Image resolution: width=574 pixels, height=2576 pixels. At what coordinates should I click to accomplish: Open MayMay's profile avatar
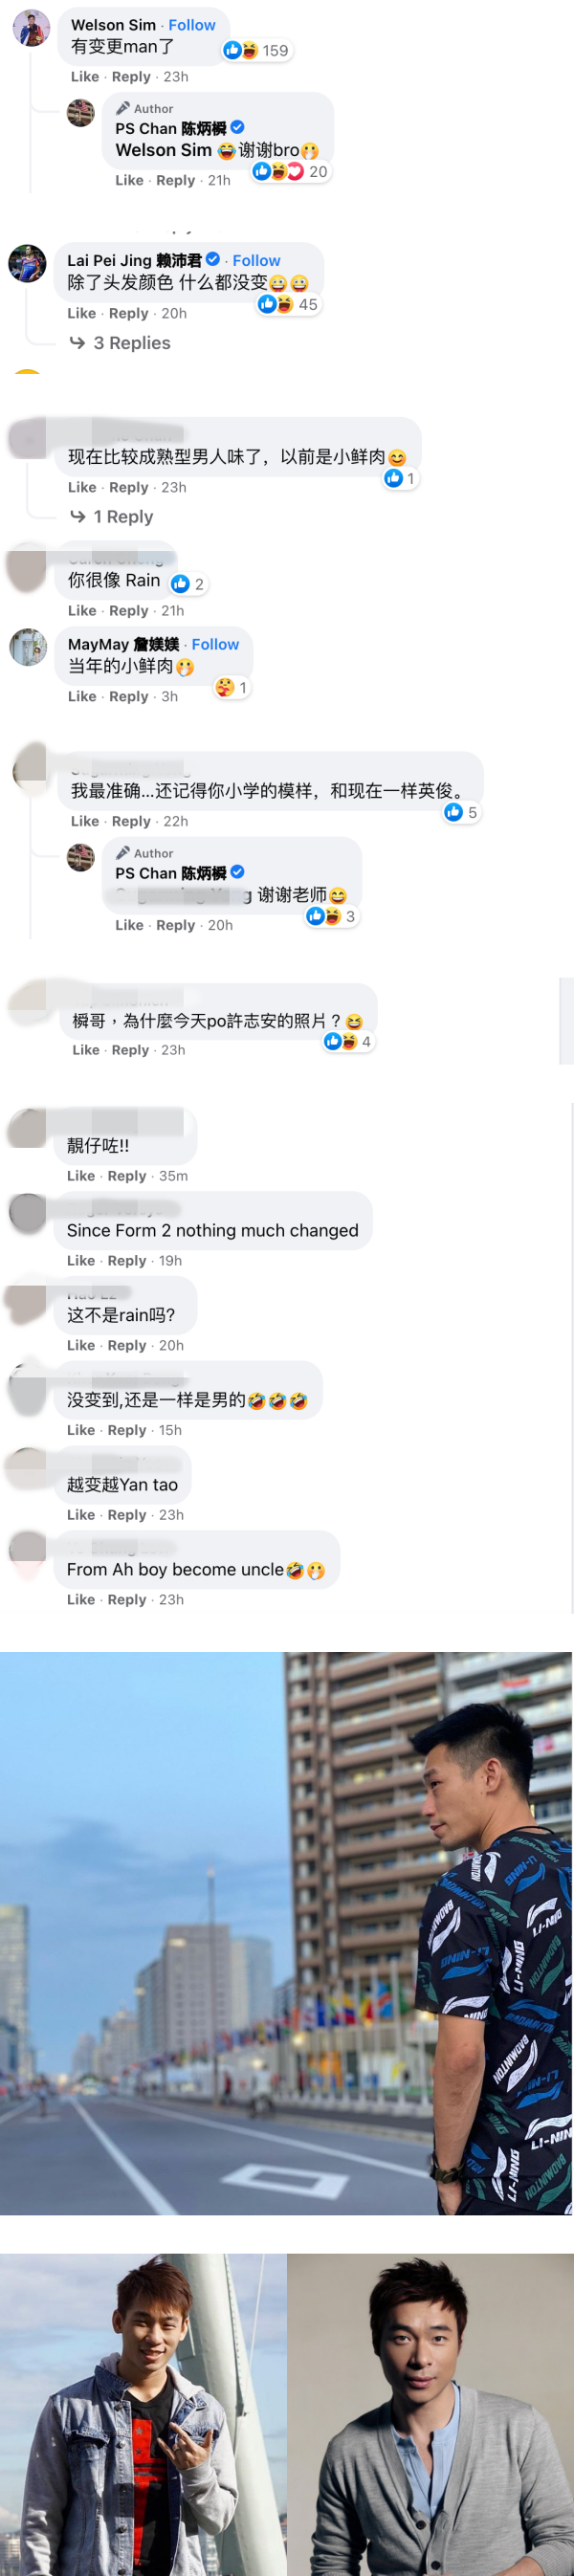(x=28, y=647)
